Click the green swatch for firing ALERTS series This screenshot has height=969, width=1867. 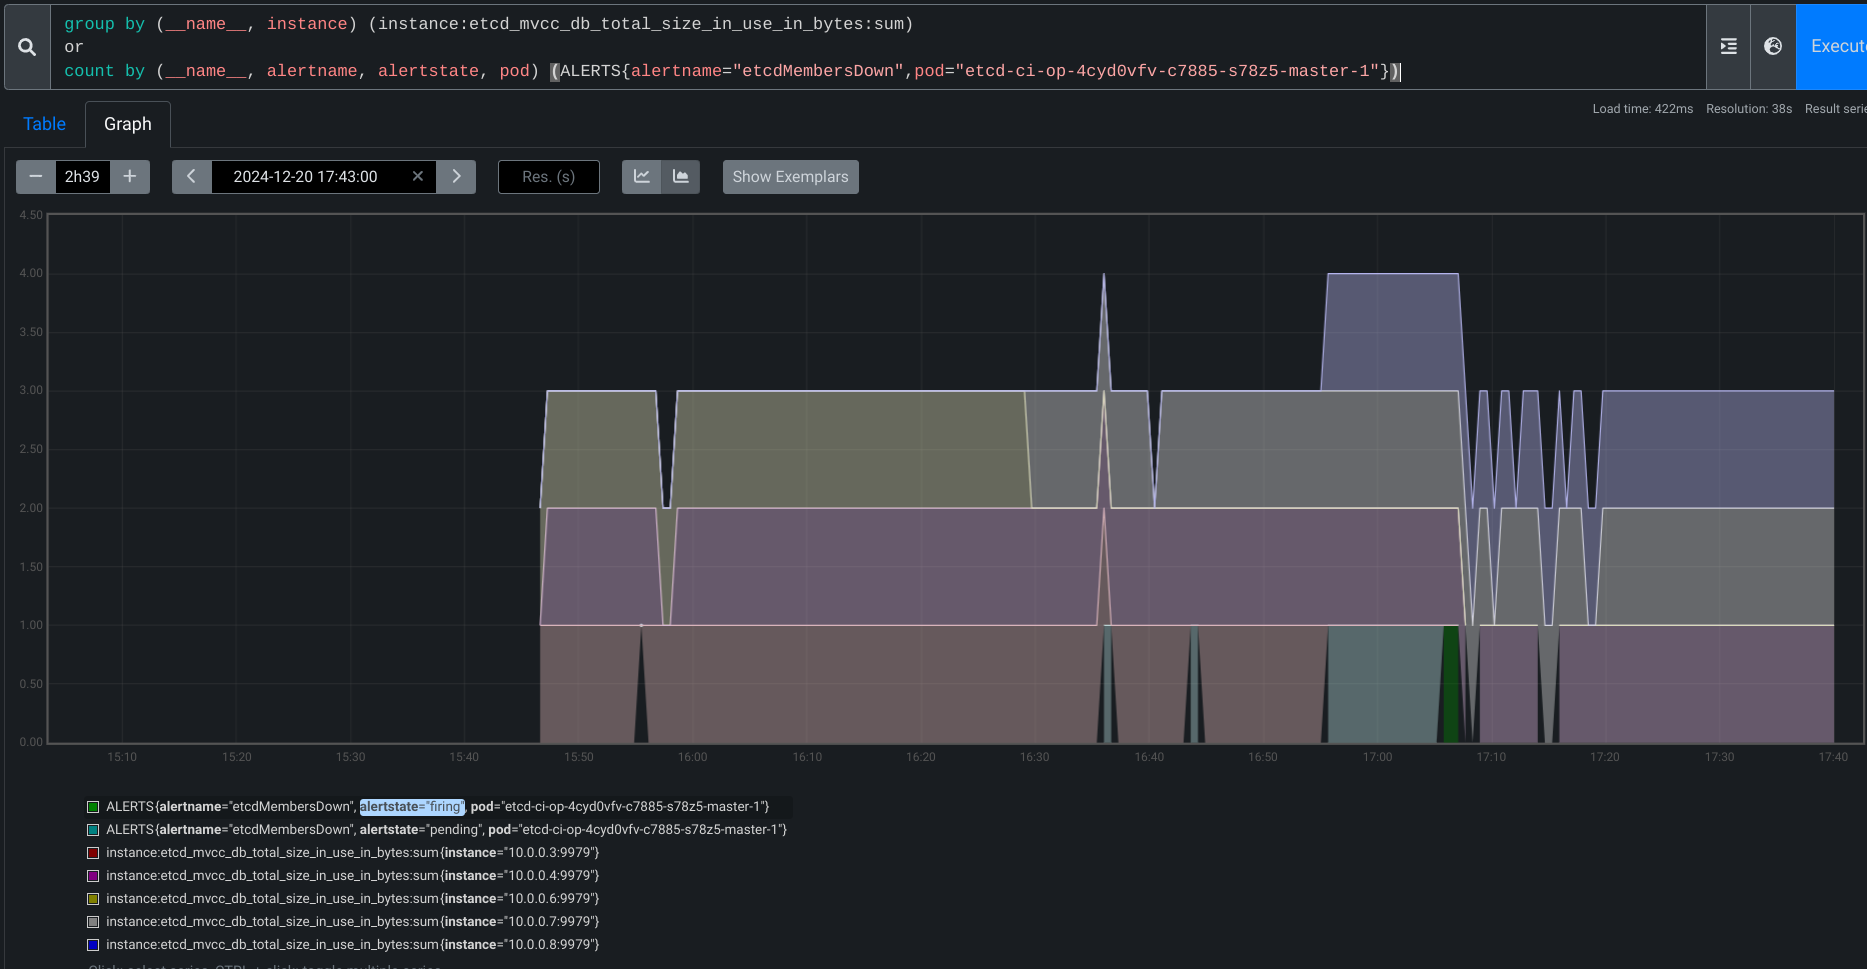[93, 807]
